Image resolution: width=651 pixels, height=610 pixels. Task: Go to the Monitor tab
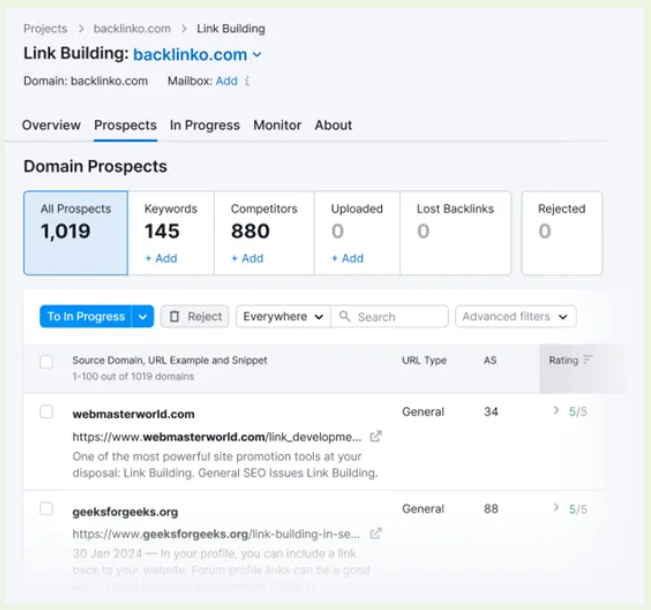point(277,125)
